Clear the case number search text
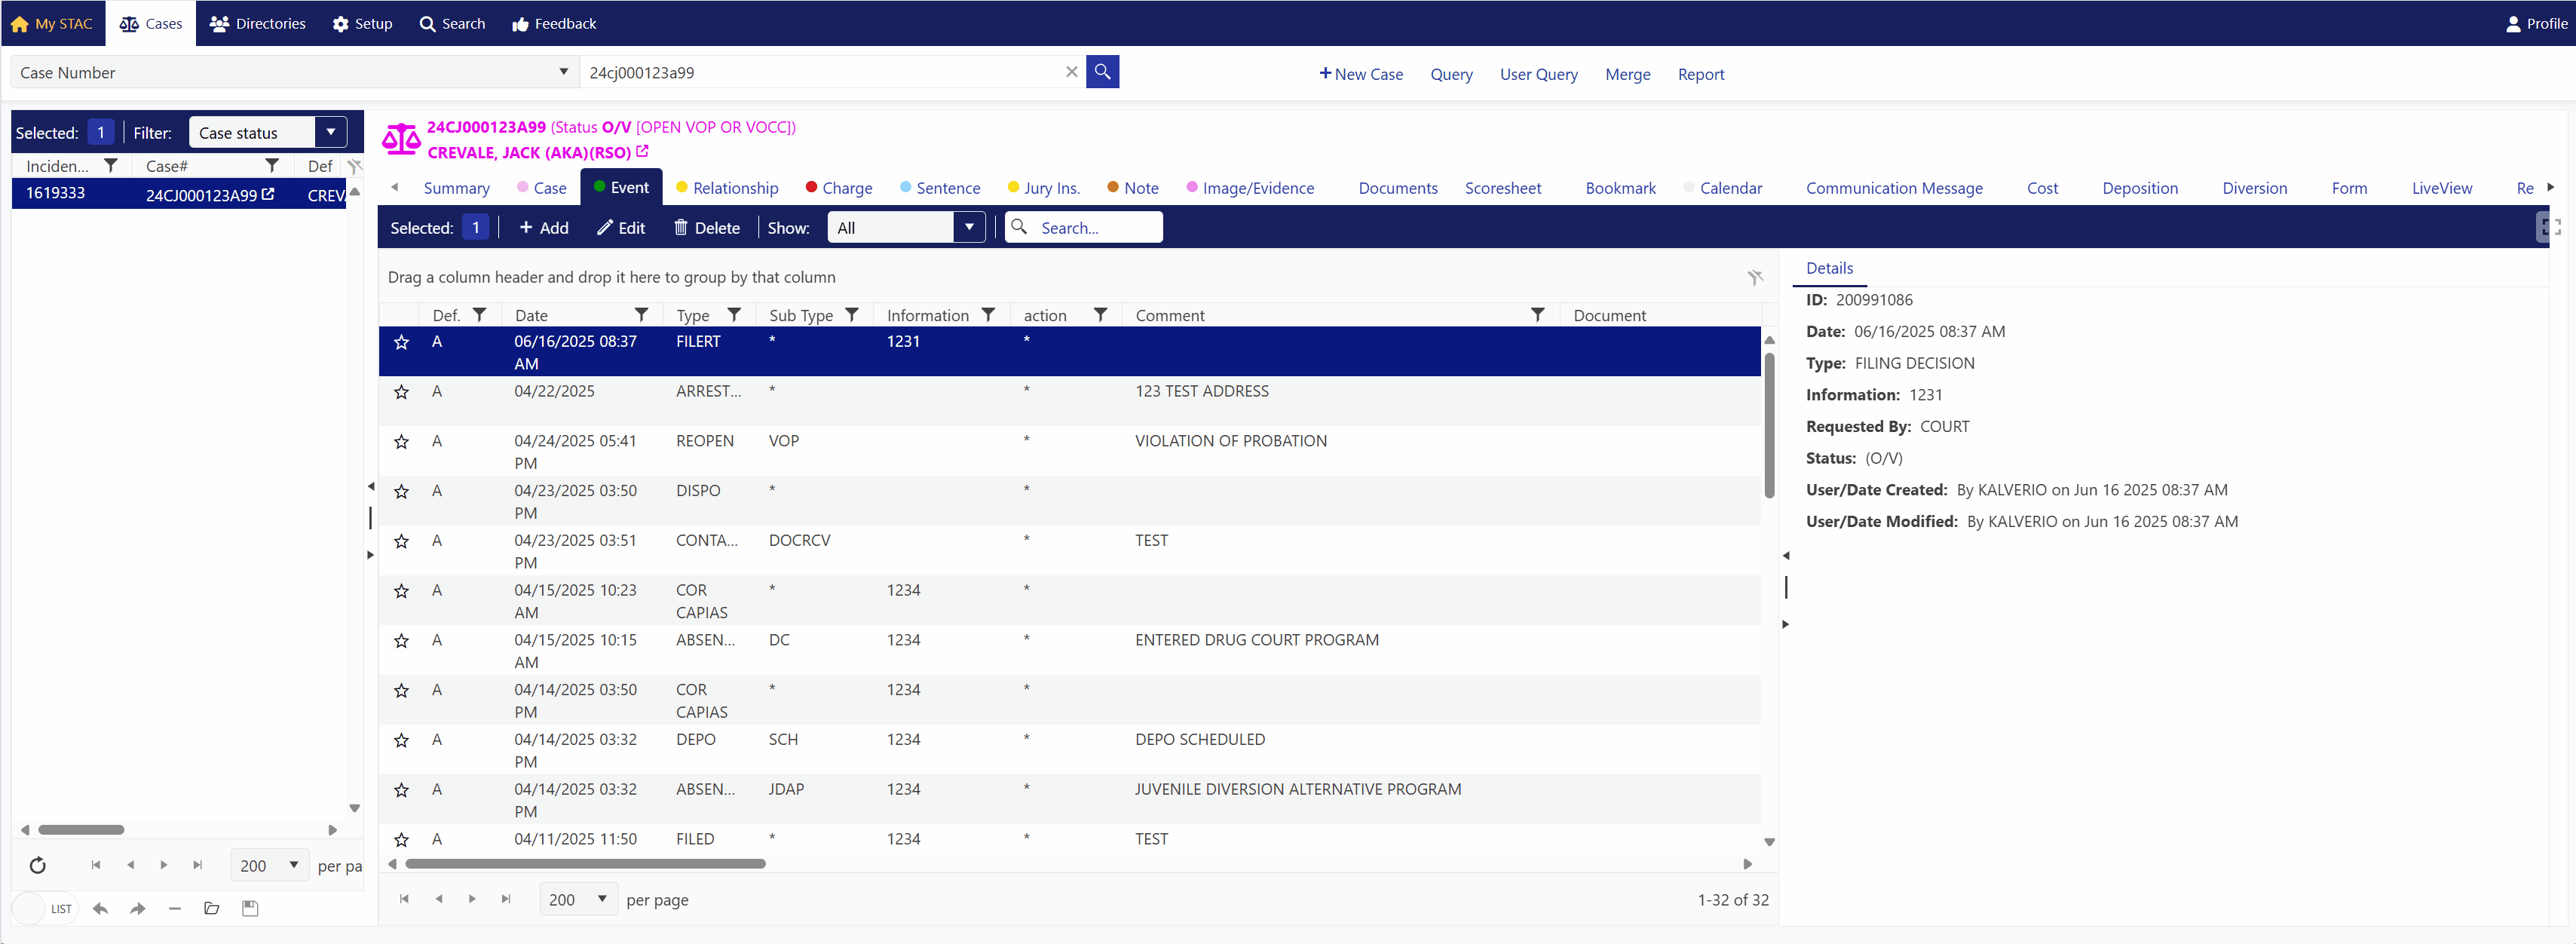The width and height of the screenshot is (2576, 944). click(x=1071, y=72)
